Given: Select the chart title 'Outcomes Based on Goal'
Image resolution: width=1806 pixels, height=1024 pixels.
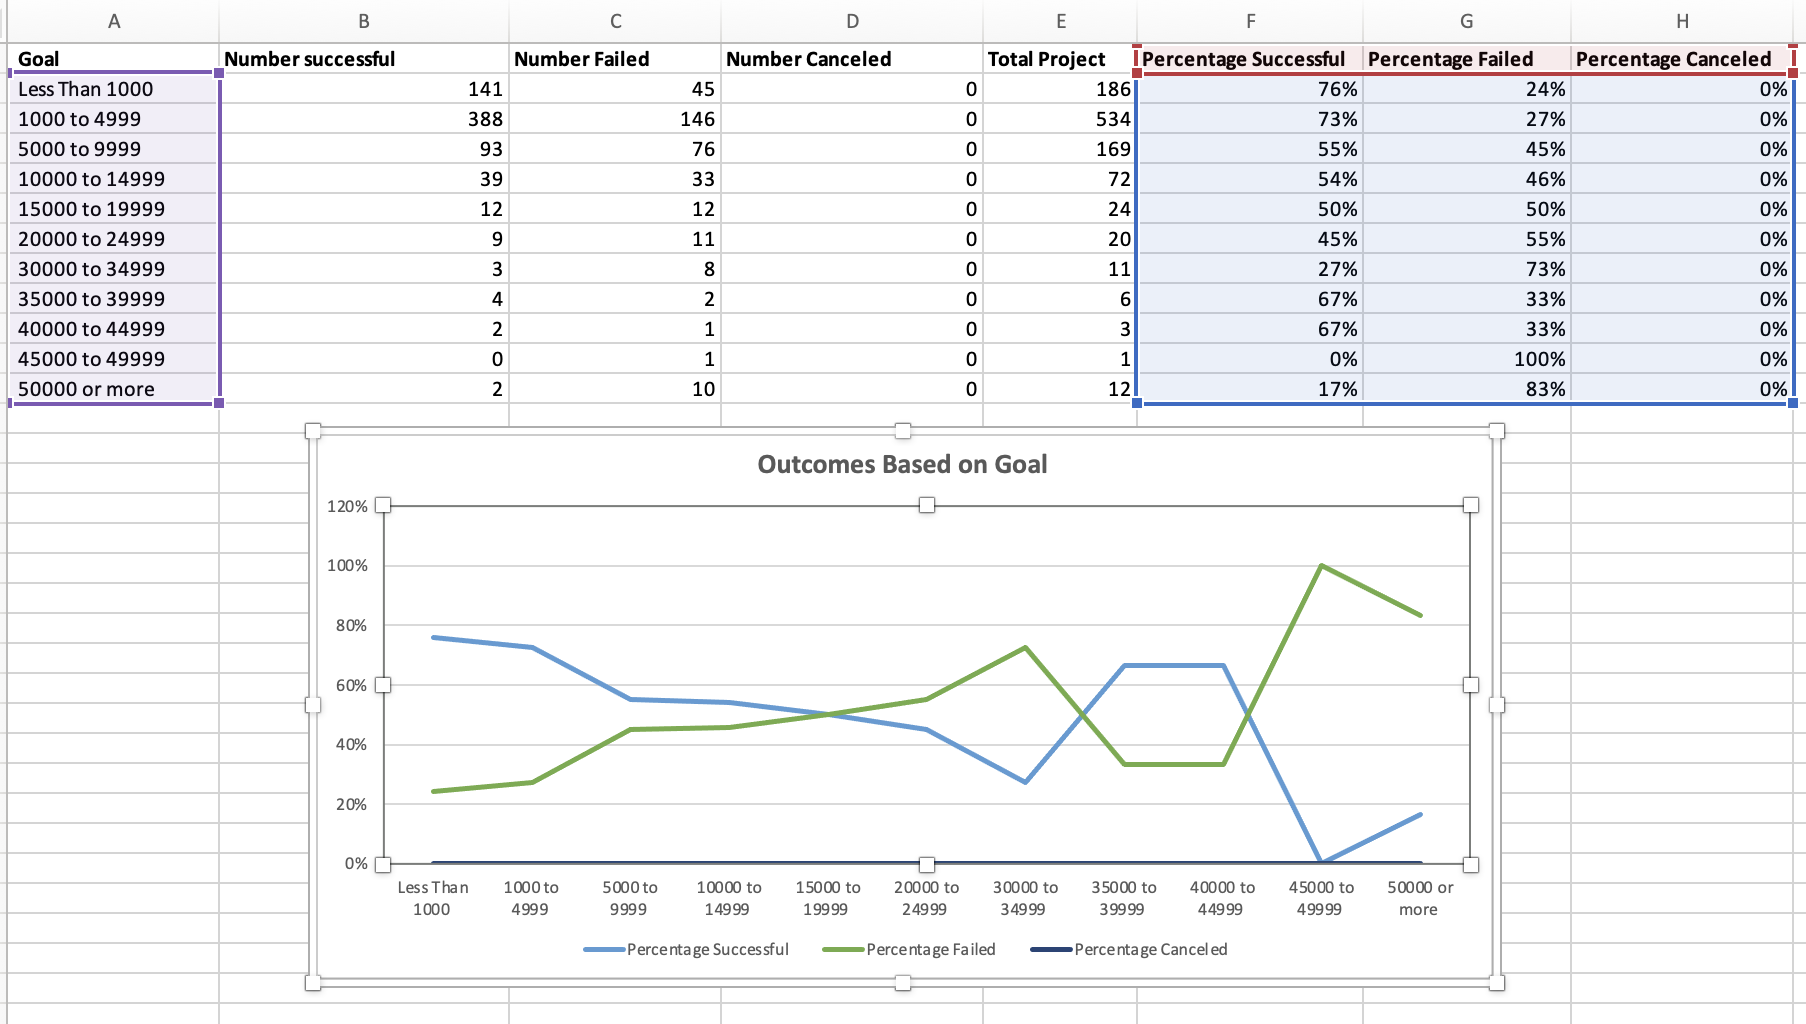Looking at the screenshot, I should coord(902,464).
